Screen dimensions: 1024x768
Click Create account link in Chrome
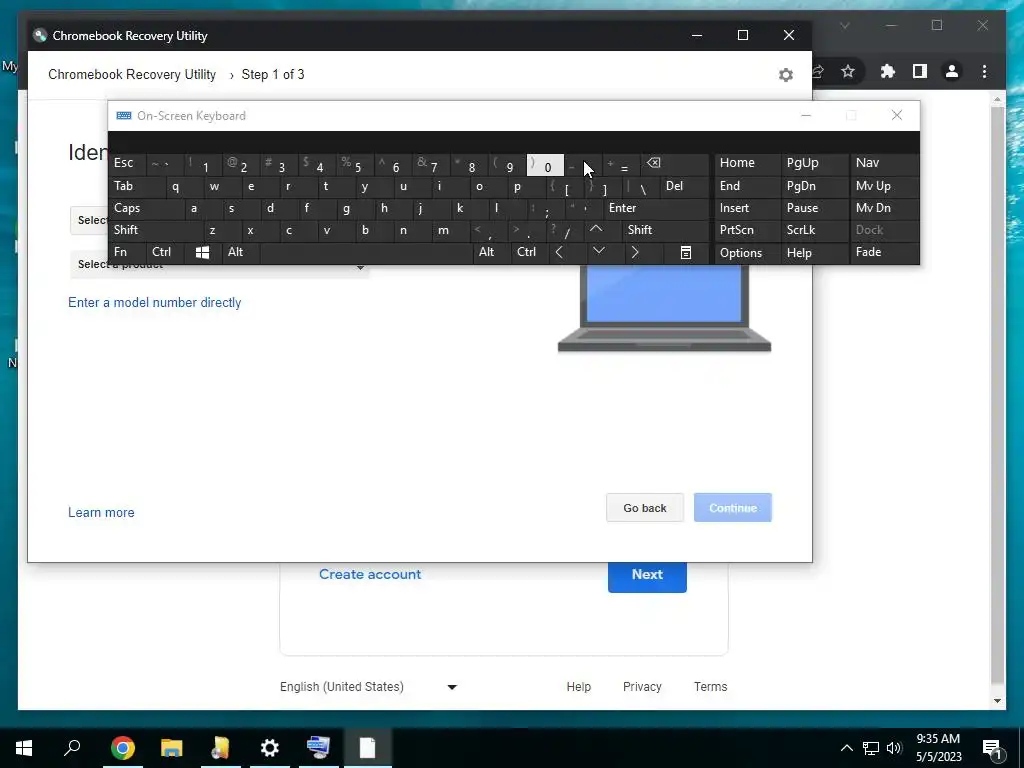[x=370, y=575]
